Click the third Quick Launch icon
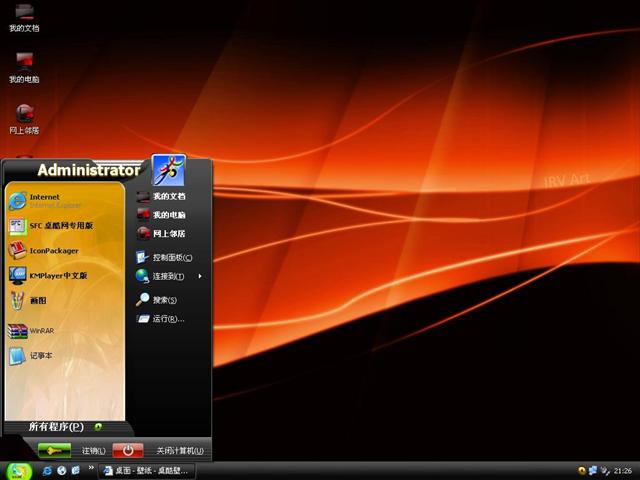The width and height of the screenshot is (640, 480). 76,471
